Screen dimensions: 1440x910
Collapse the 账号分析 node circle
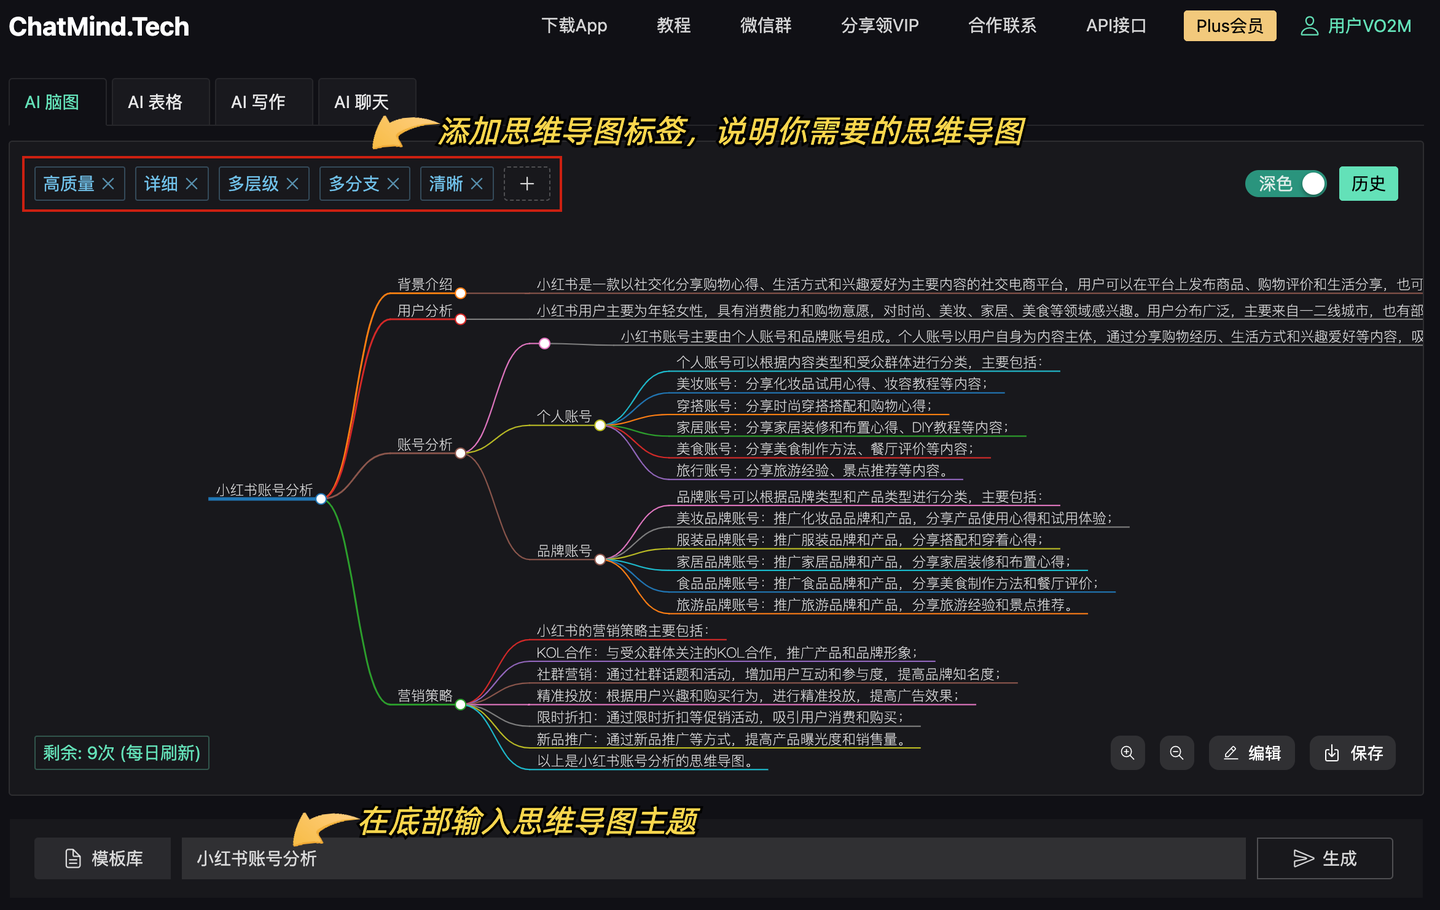tap(461, 453)
